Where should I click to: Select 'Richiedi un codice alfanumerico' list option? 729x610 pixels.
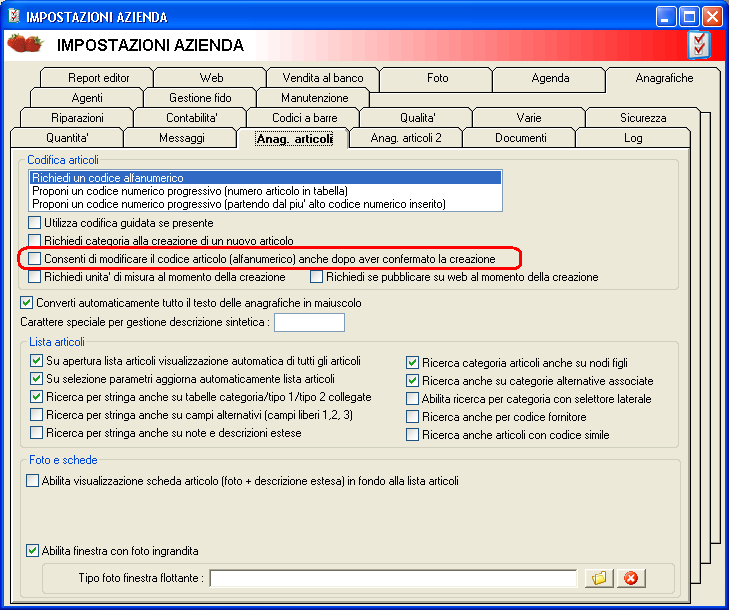click(x=265, y=178)
